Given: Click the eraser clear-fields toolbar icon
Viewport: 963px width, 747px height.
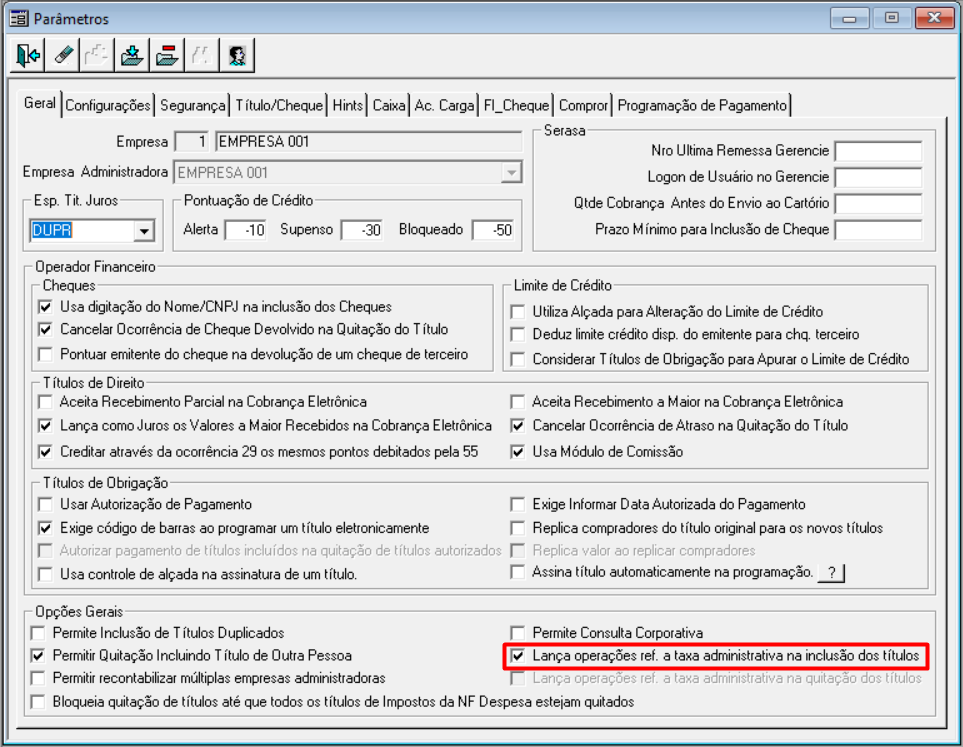Looking at the screenshot, I should (63, 55).
